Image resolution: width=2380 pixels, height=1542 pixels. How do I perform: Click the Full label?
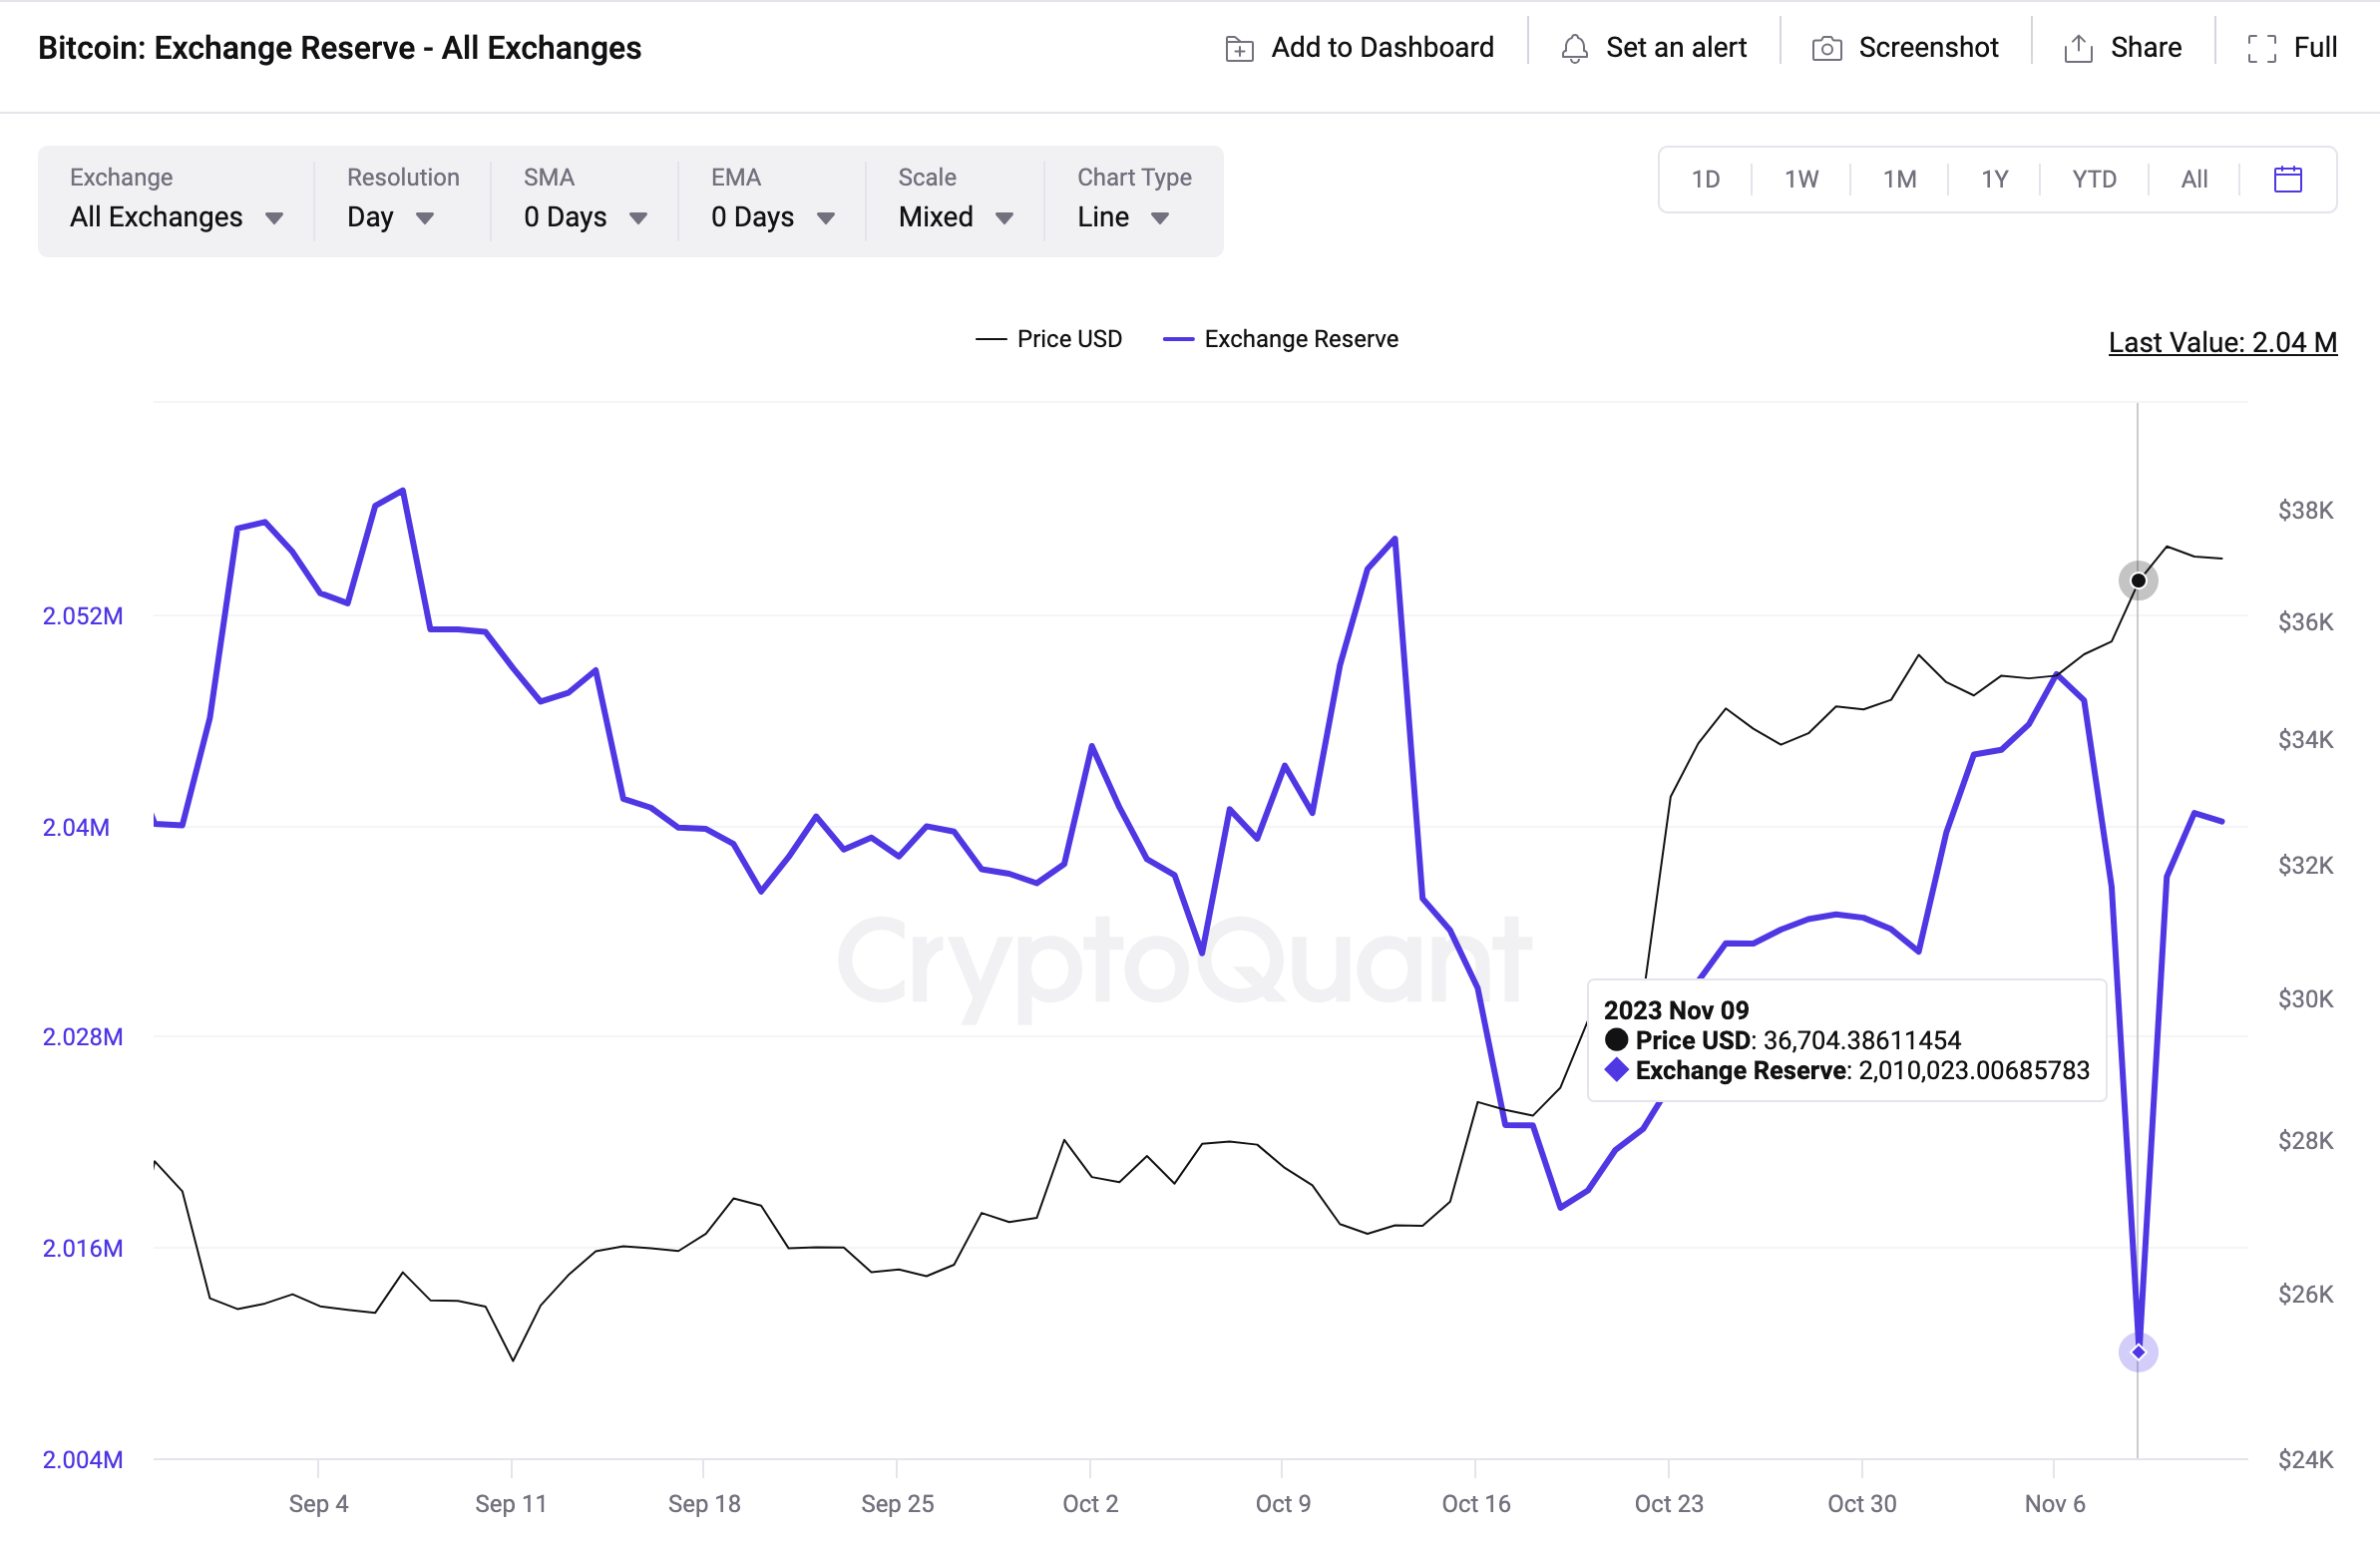tap(2315, 48)
